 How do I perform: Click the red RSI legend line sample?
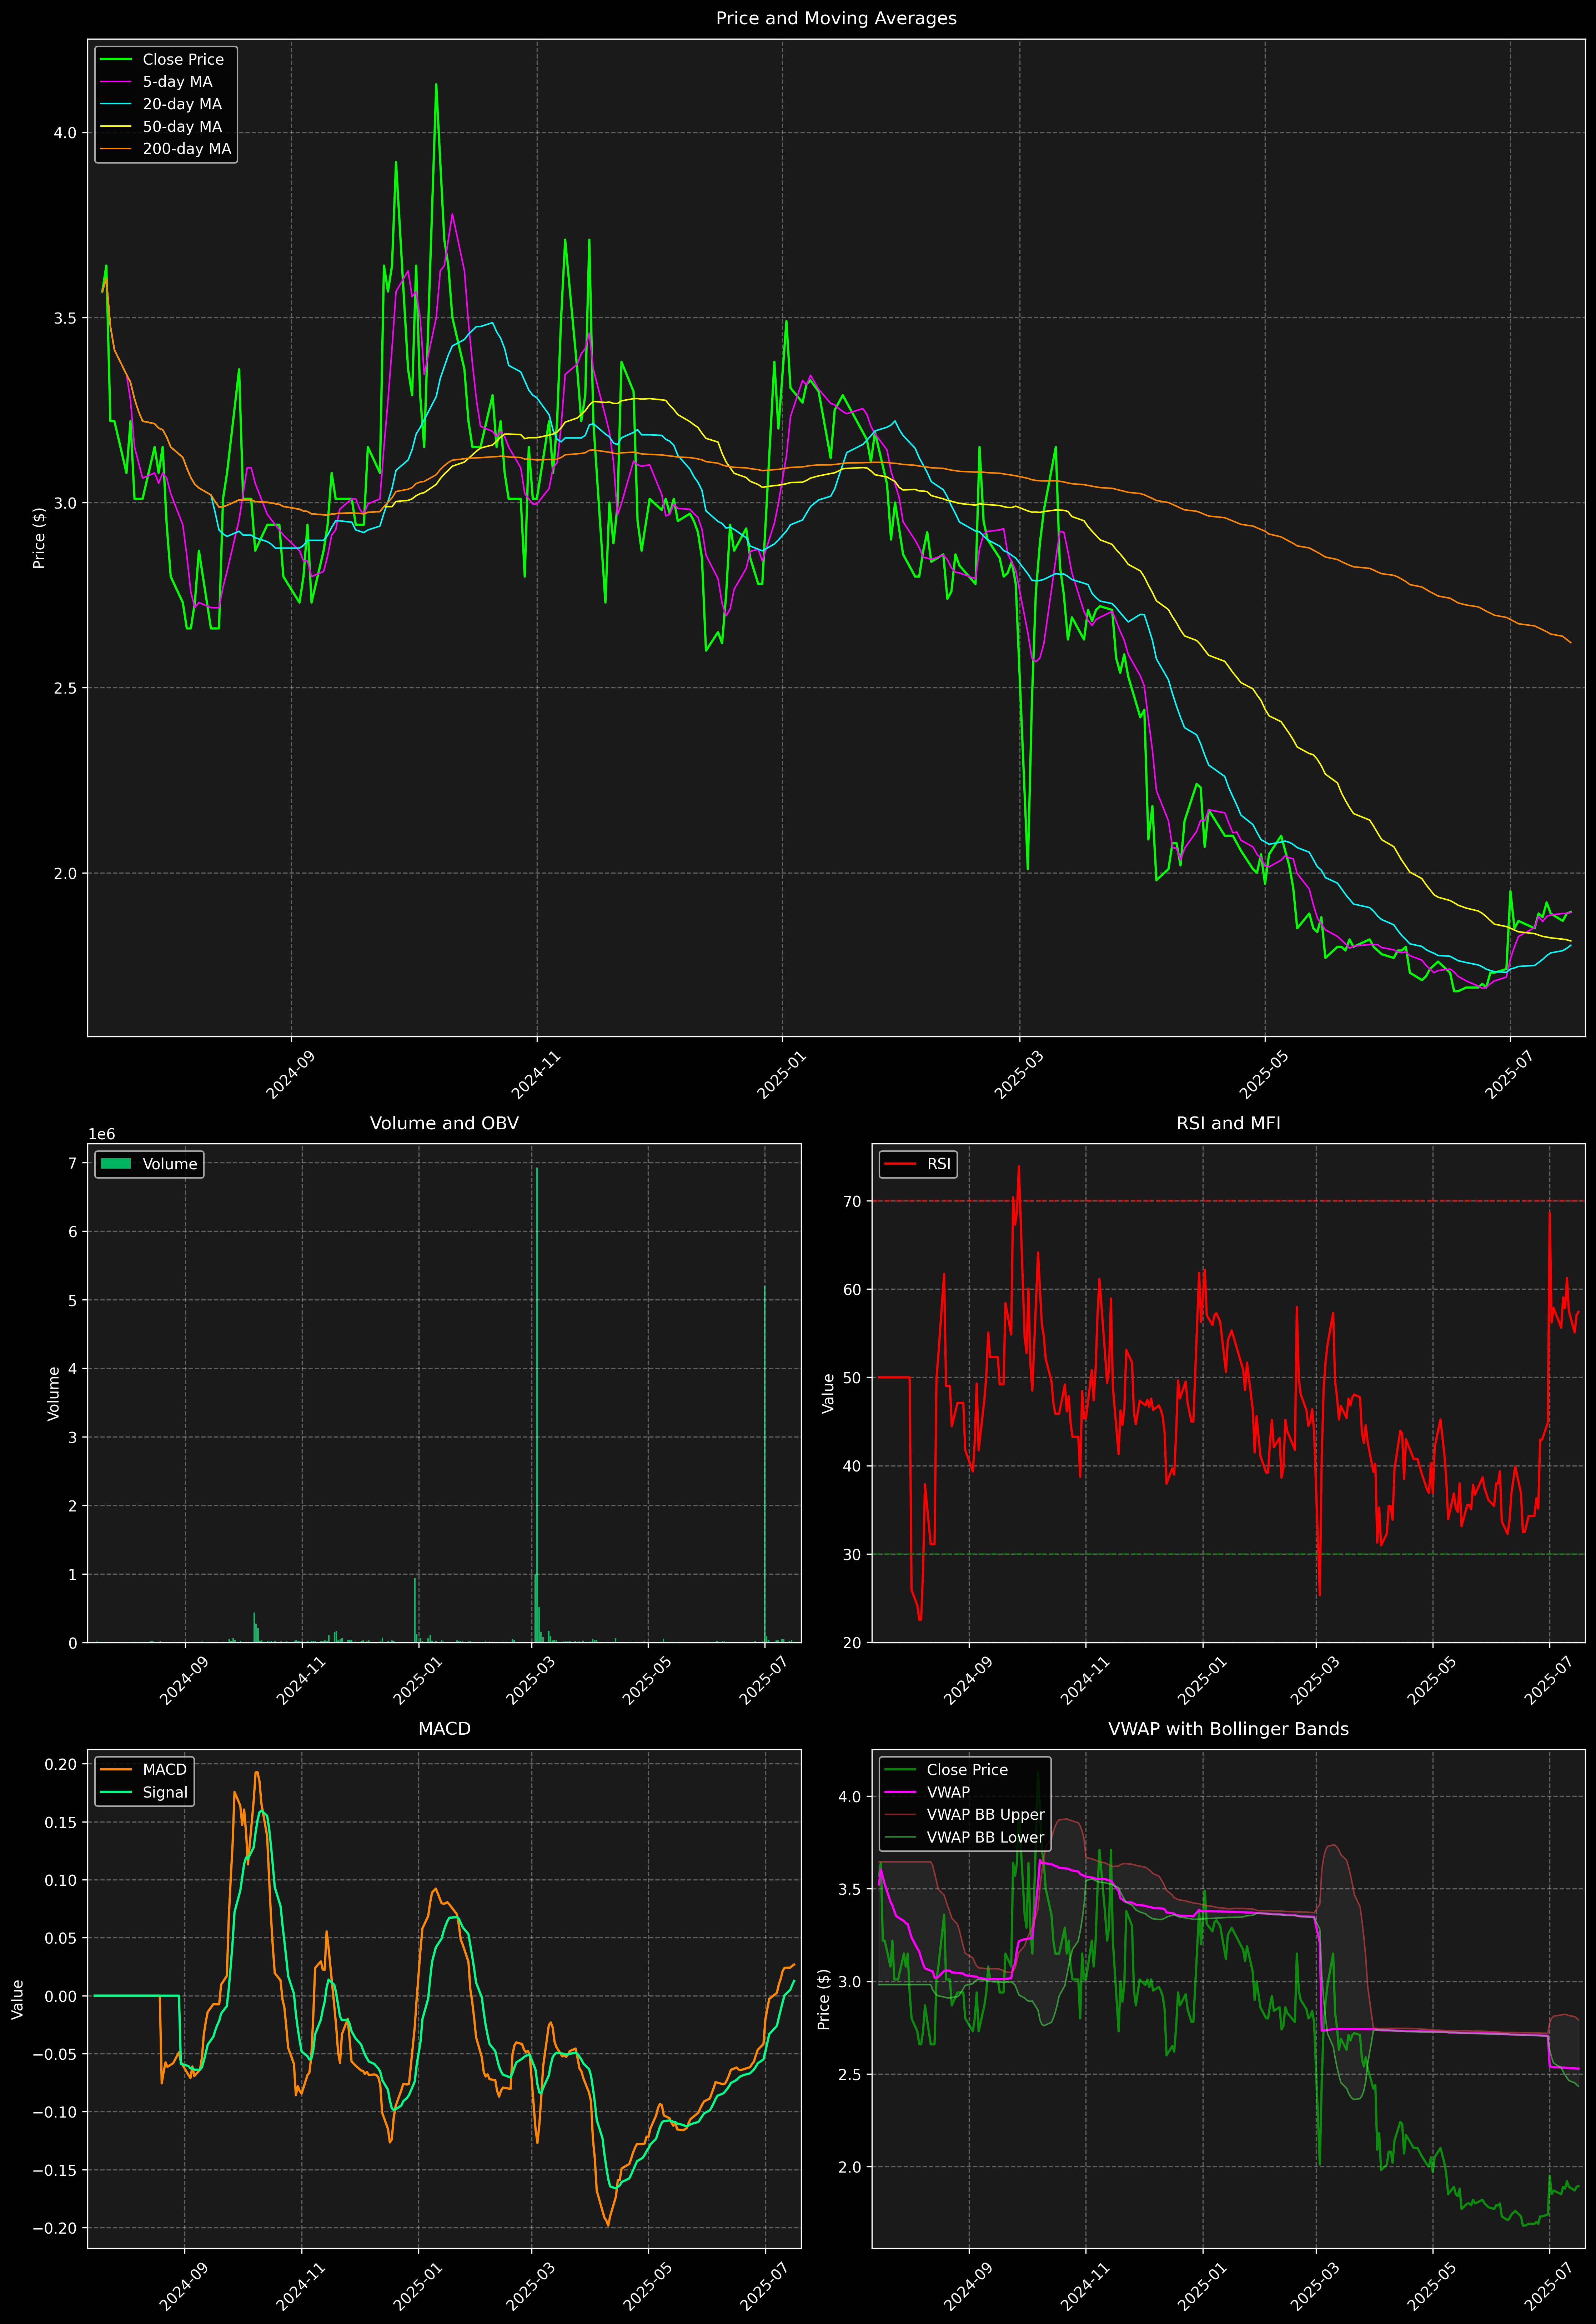[x=900, y=1164]
